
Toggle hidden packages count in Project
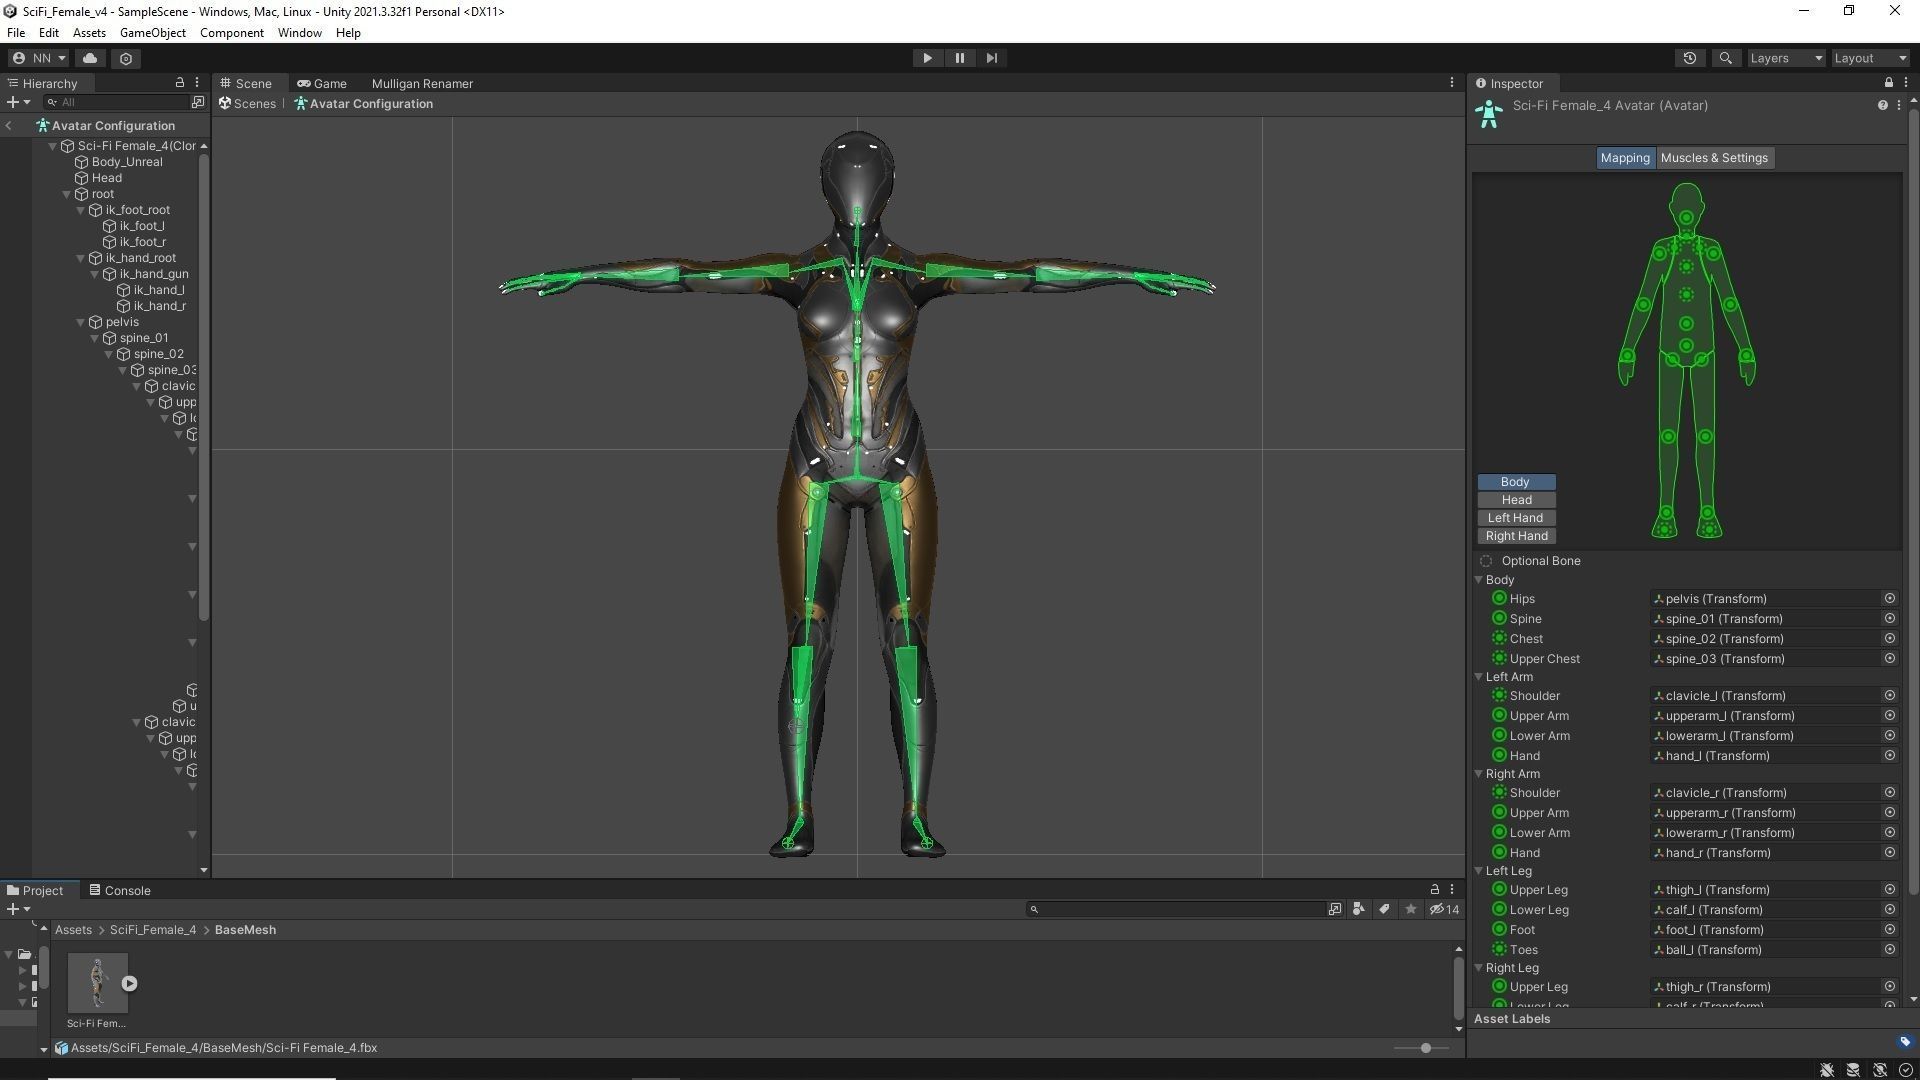(1444, 909)
